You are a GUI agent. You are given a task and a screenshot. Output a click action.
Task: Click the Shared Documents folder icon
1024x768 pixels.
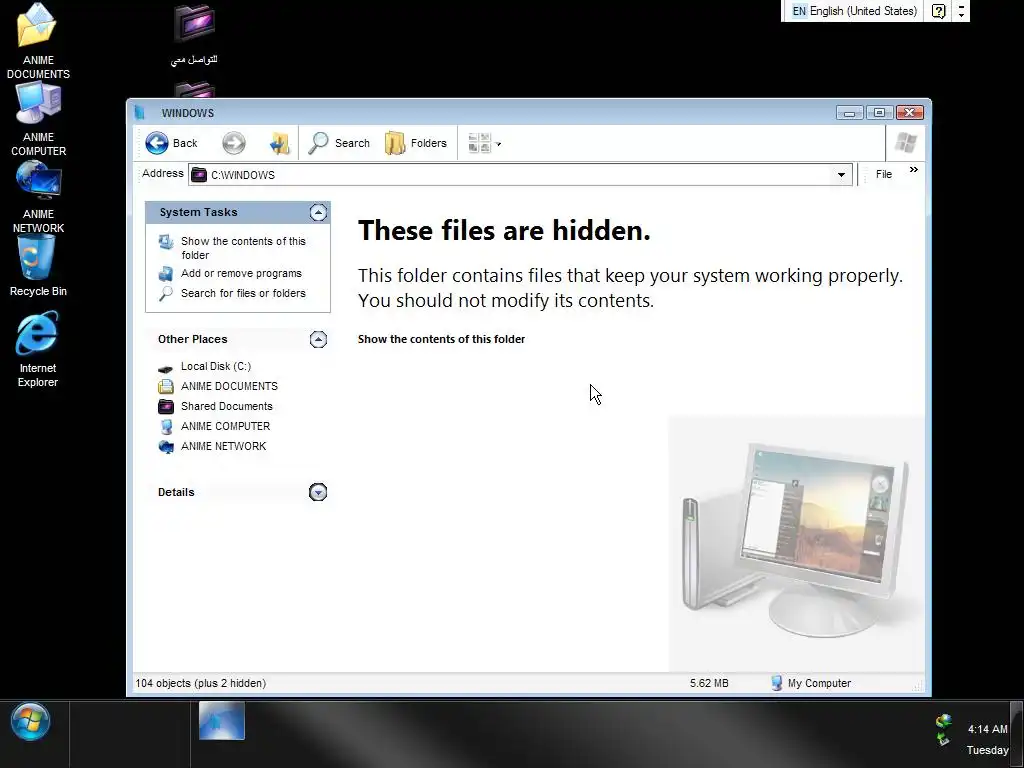point(166,407)
